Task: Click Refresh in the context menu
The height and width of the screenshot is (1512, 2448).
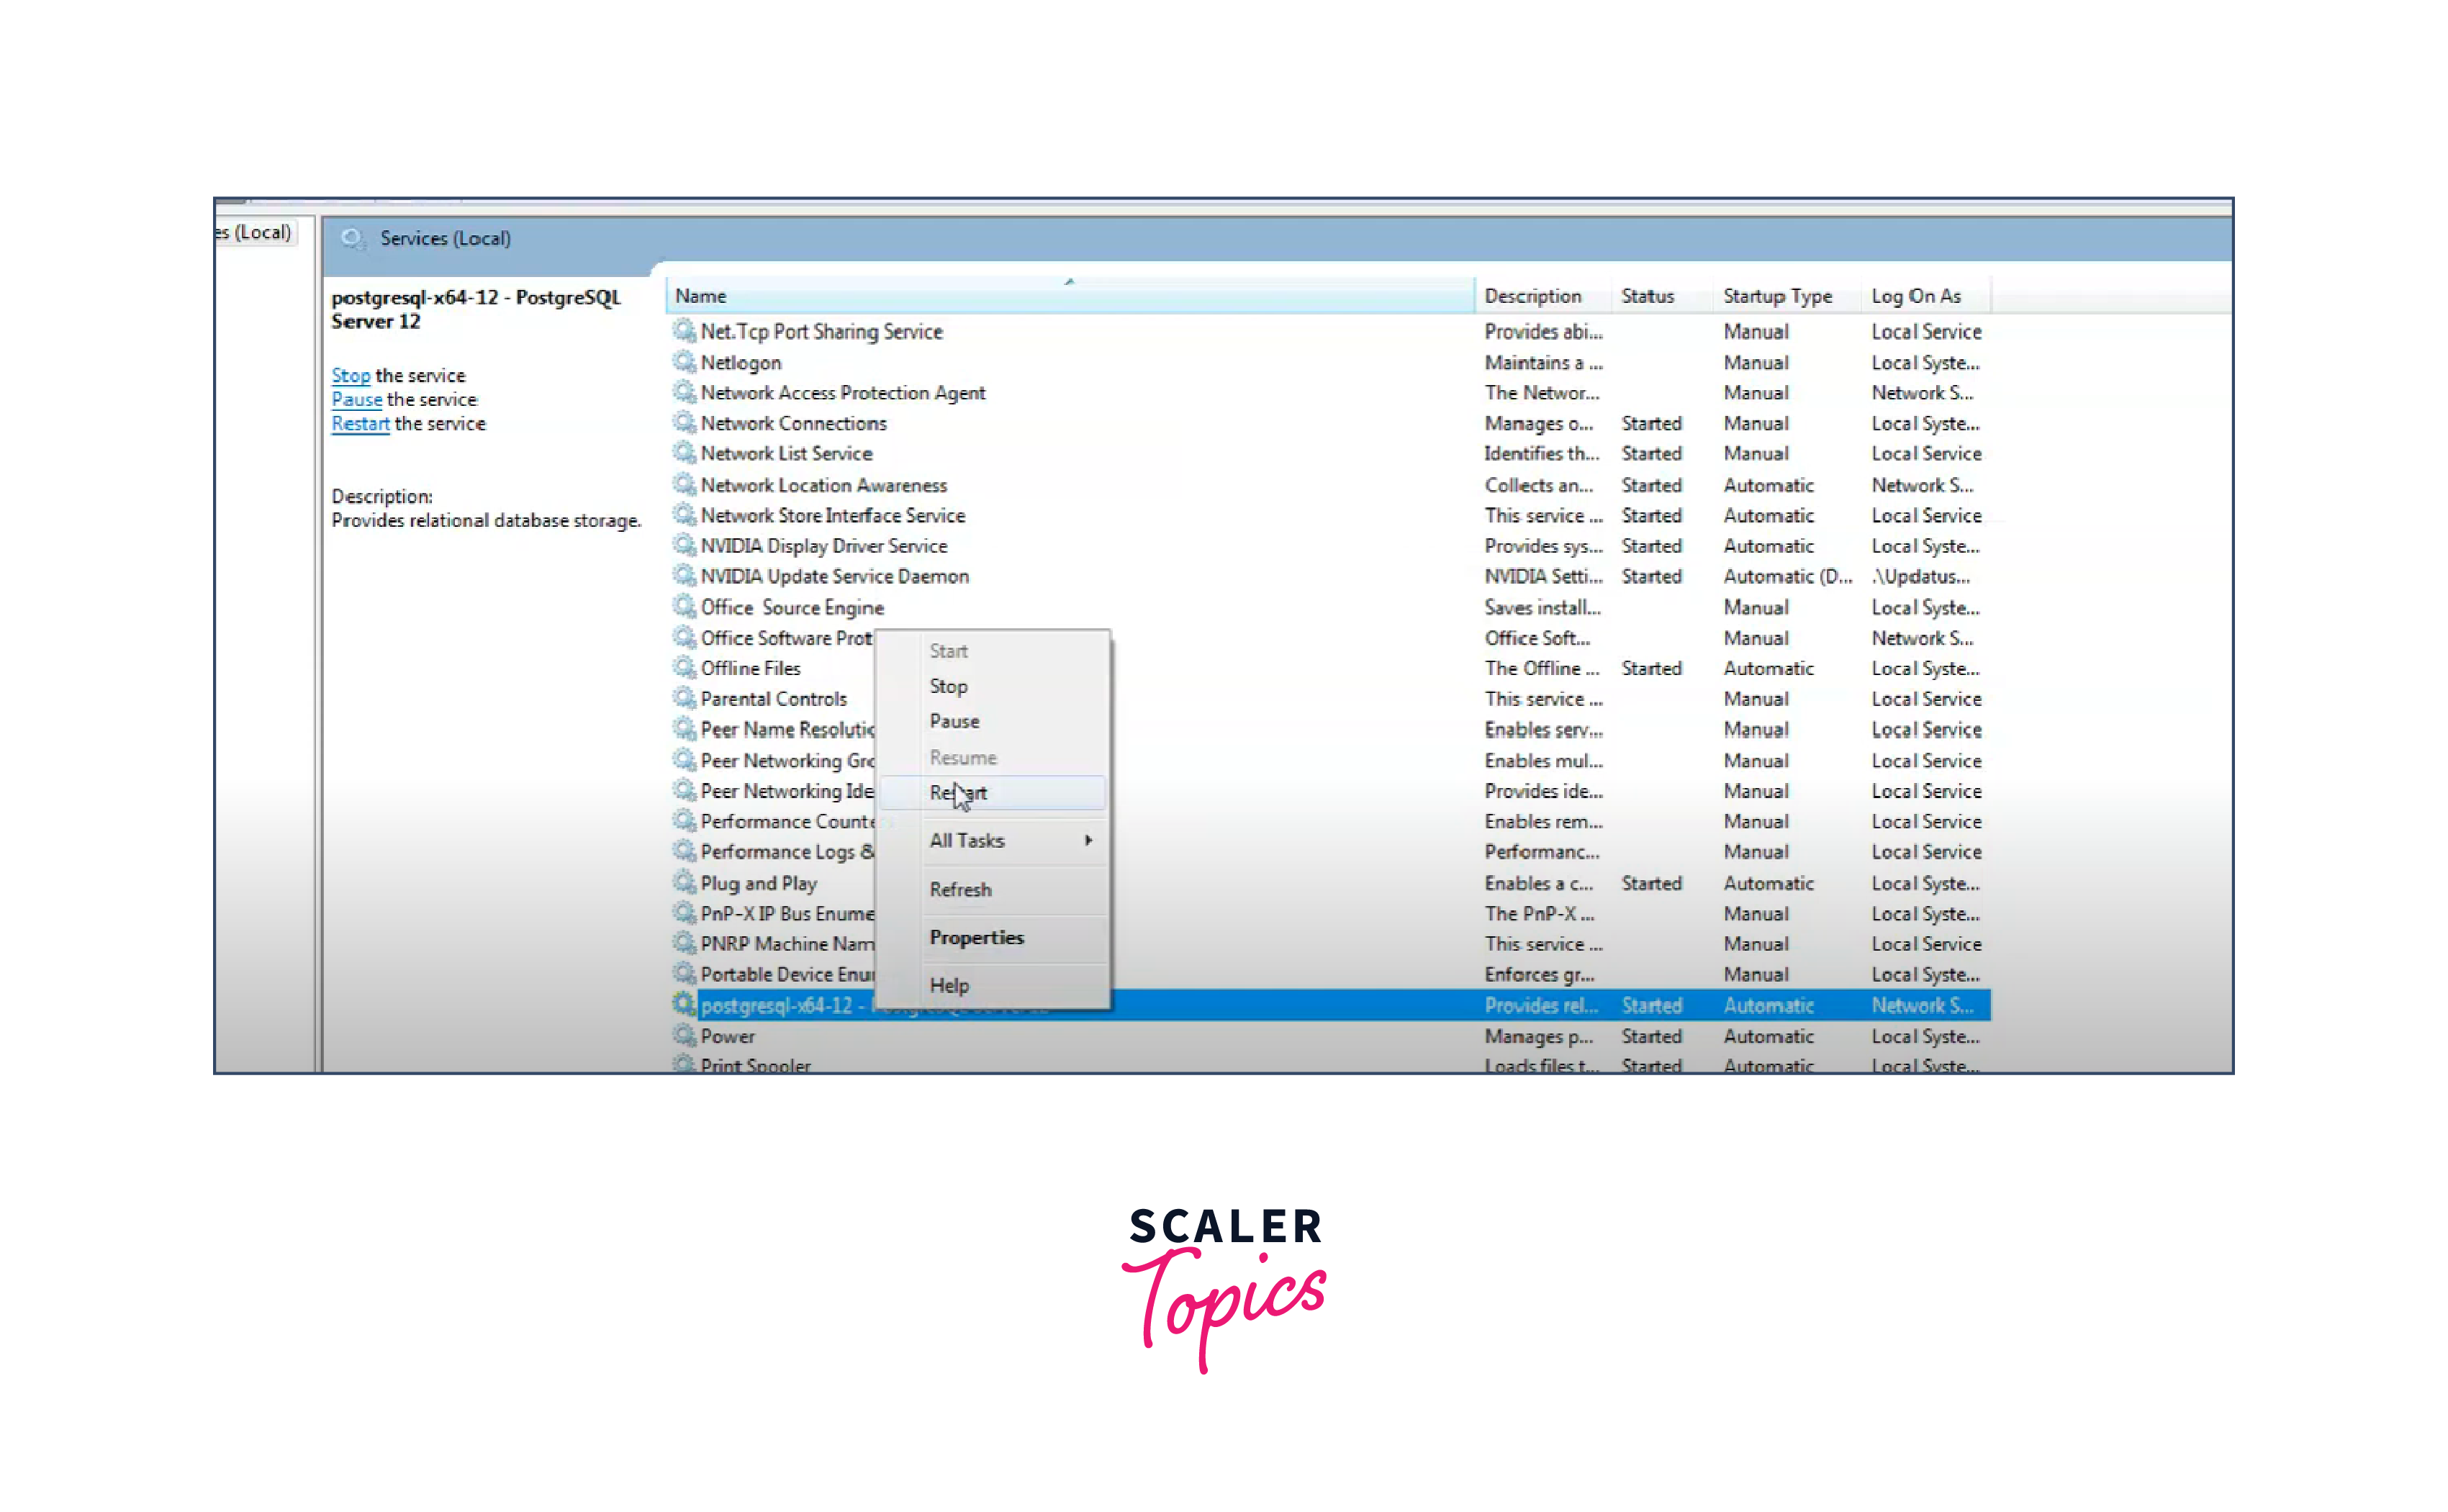Action: click(960, 889)
